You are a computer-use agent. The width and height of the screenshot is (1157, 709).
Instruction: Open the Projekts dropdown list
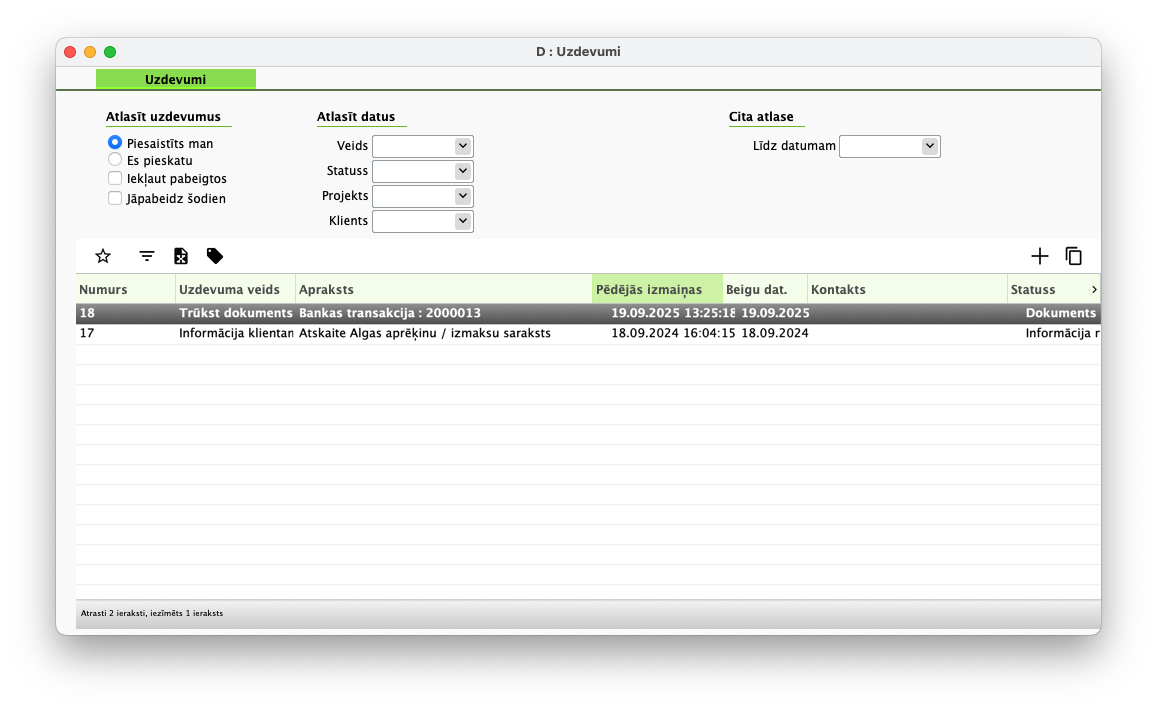tap(462, 196)
